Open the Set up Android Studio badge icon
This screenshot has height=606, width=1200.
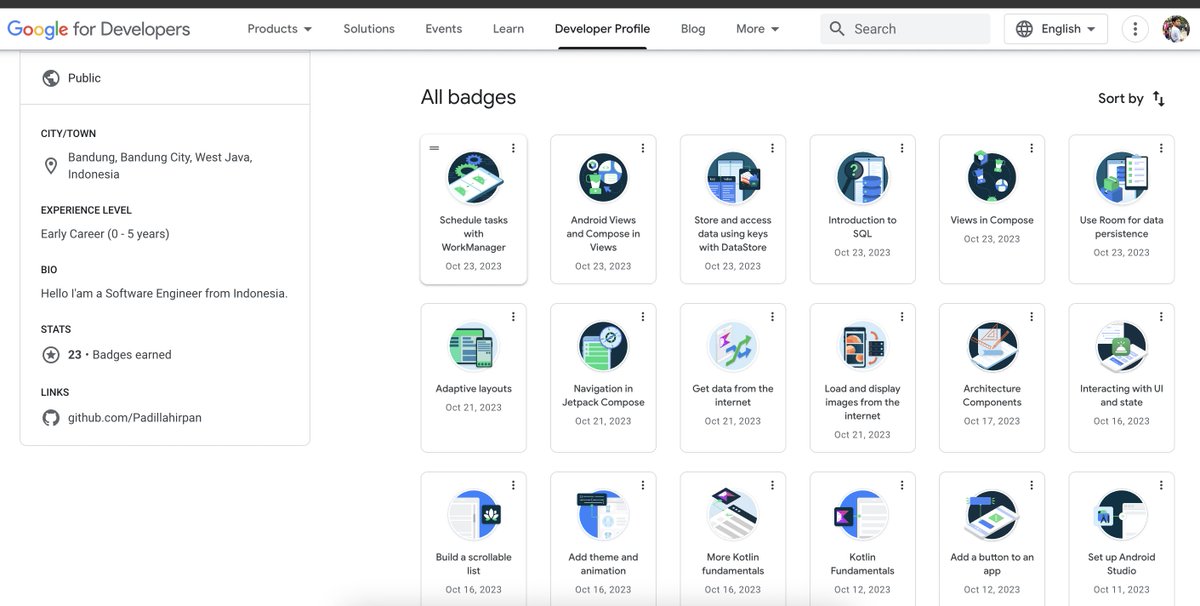coord(1121,516)
